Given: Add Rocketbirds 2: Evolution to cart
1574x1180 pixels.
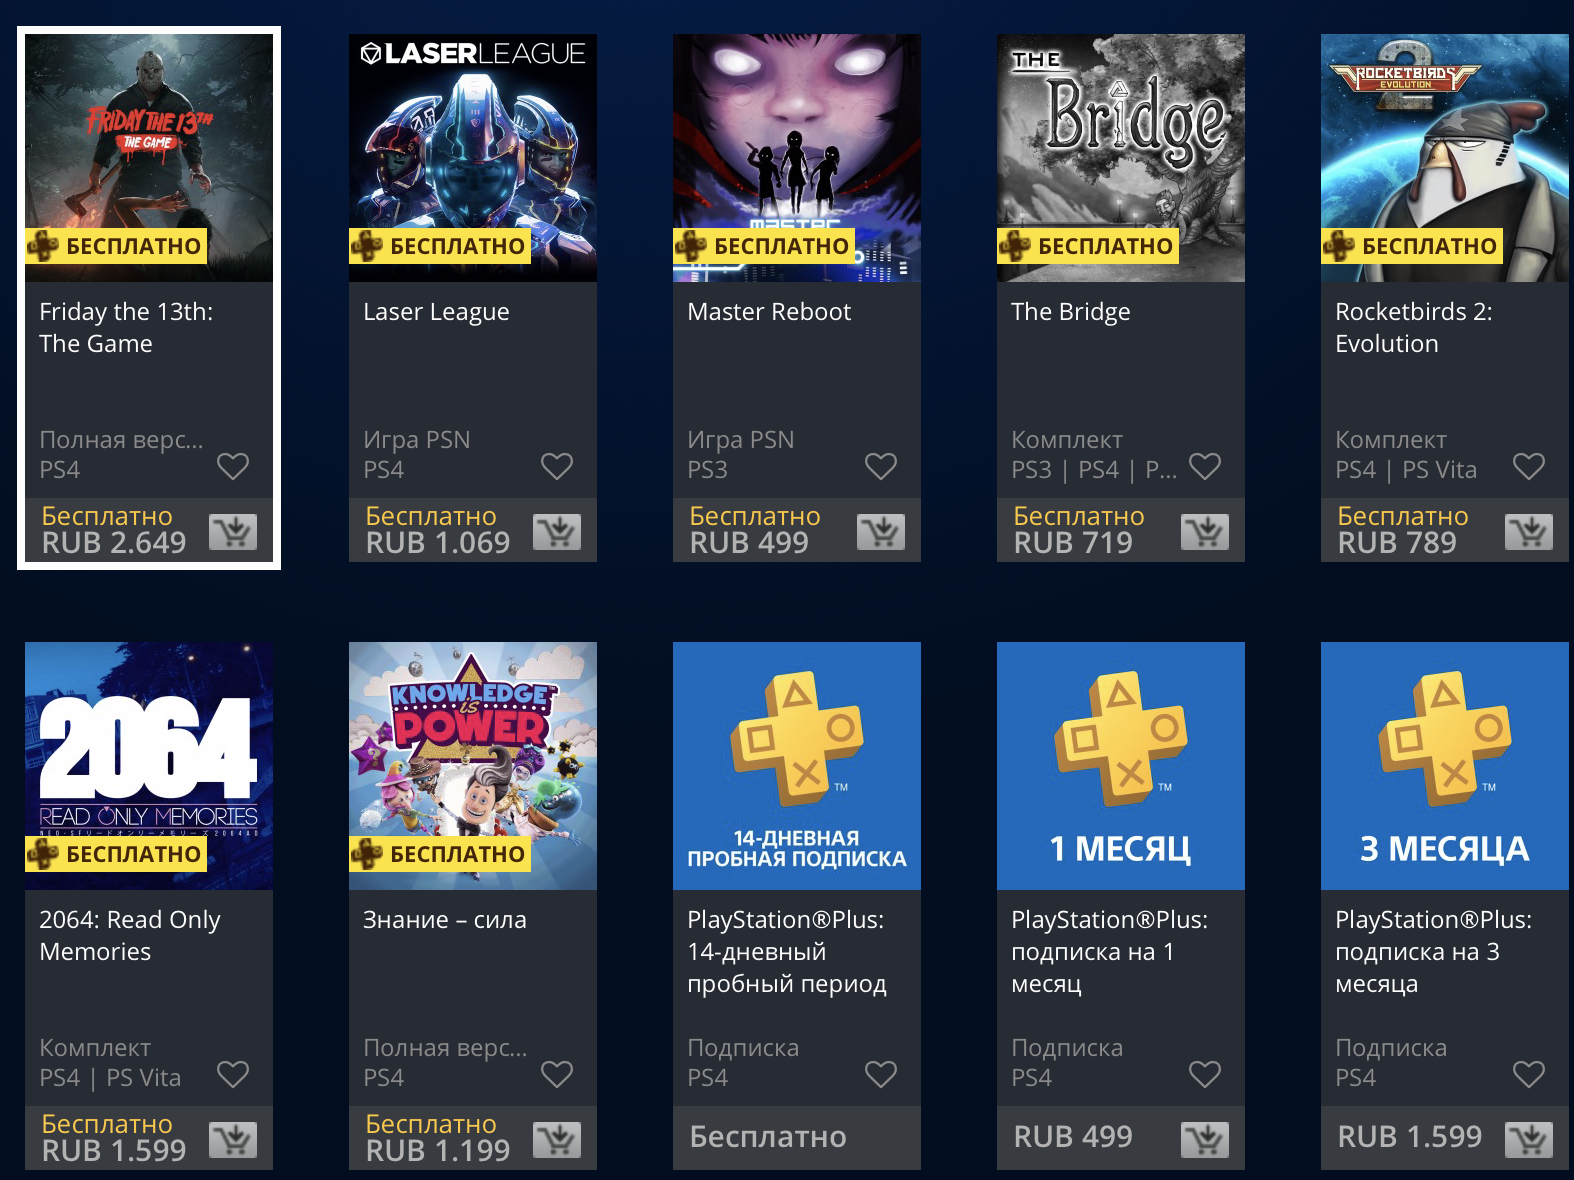Looking at the screenshot, I should pyautogui.click(x=1529, y=532).
